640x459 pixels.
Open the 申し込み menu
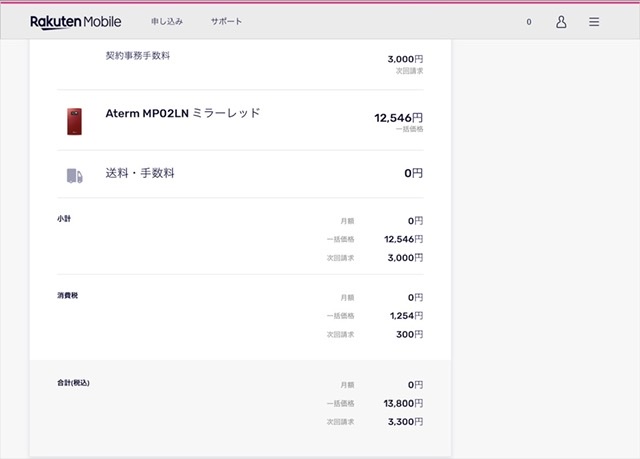pyautogui.click(x=167, y=22)
